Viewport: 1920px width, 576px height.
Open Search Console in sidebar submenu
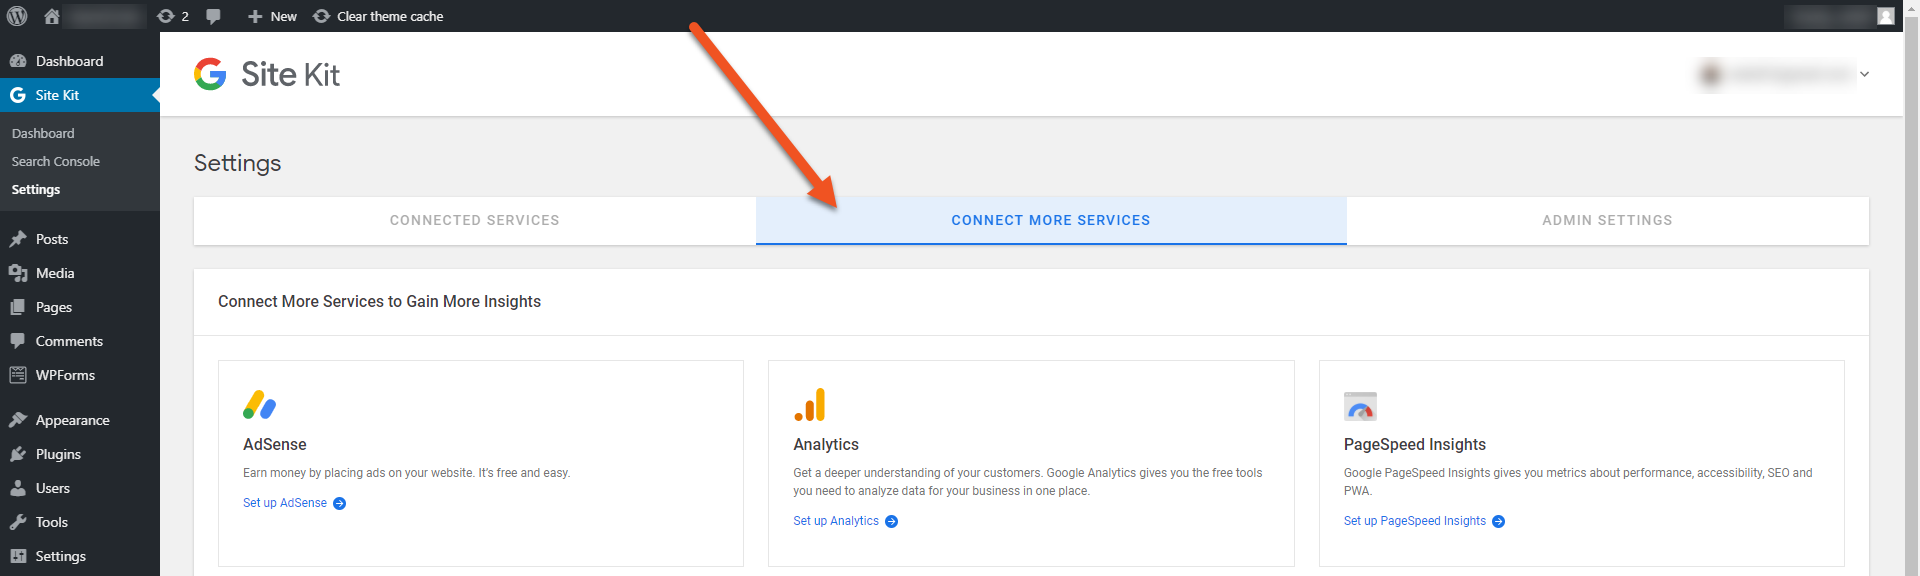pos(56,161)
